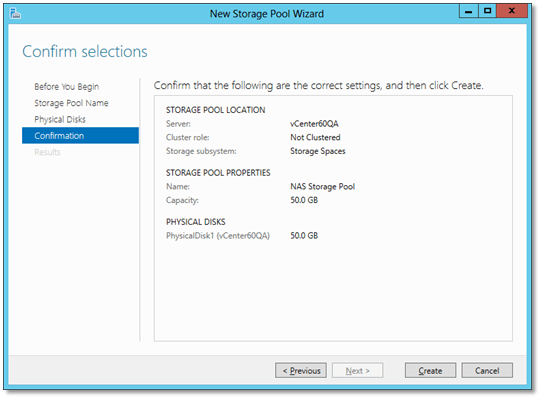
Task: Minimize the New Storage Pool Wizard window
Action: click(x=468, y=11)
